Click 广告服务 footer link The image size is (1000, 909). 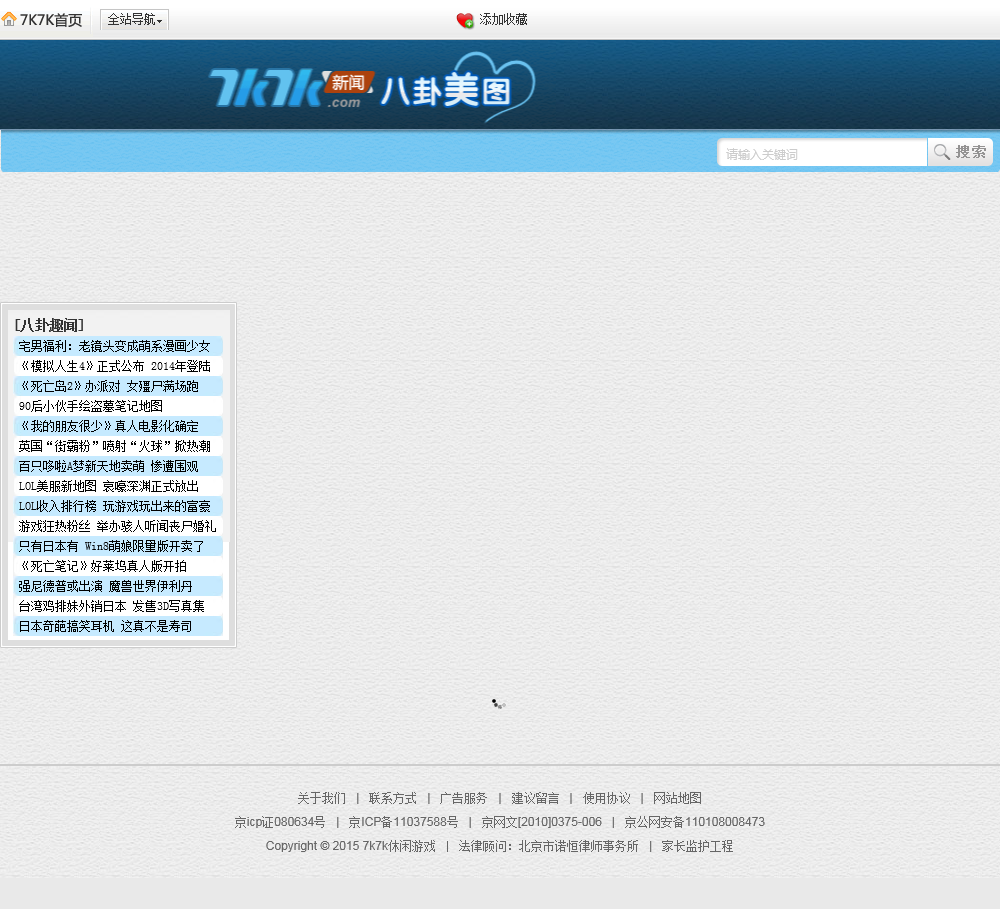[x=464, y=798]
